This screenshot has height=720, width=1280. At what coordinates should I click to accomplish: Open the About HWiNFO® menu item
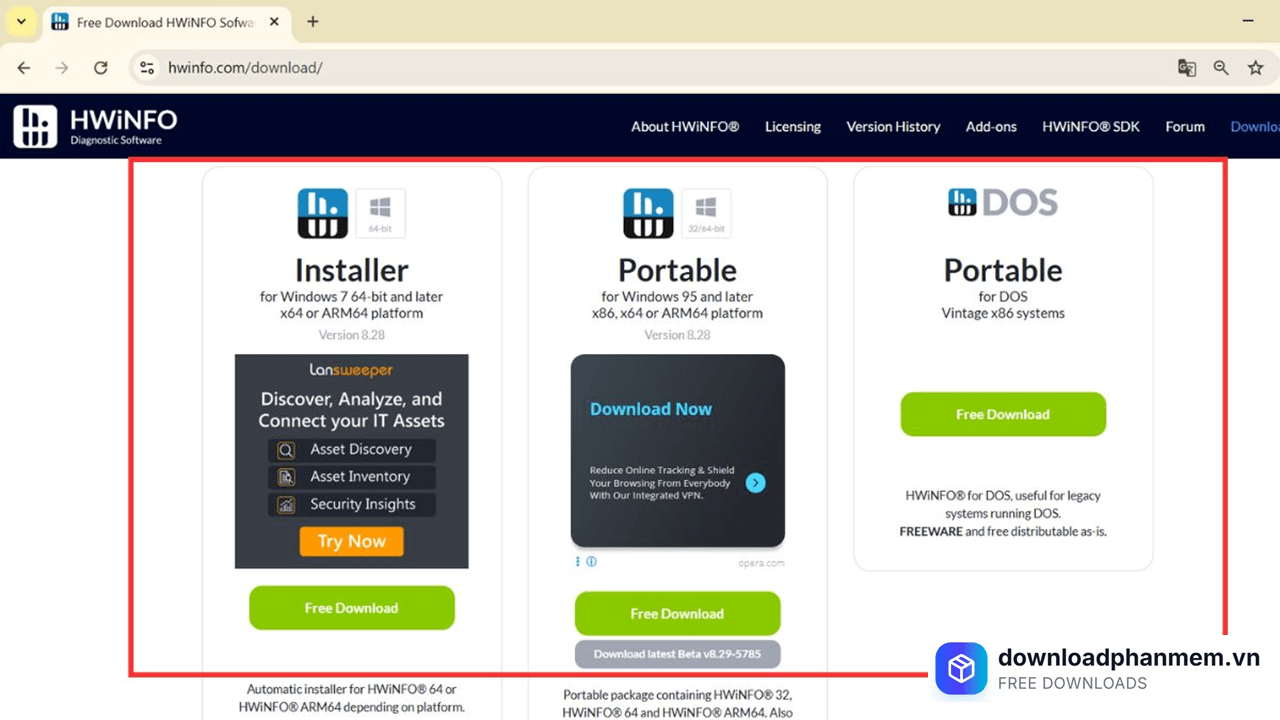(x=684, y=127)
